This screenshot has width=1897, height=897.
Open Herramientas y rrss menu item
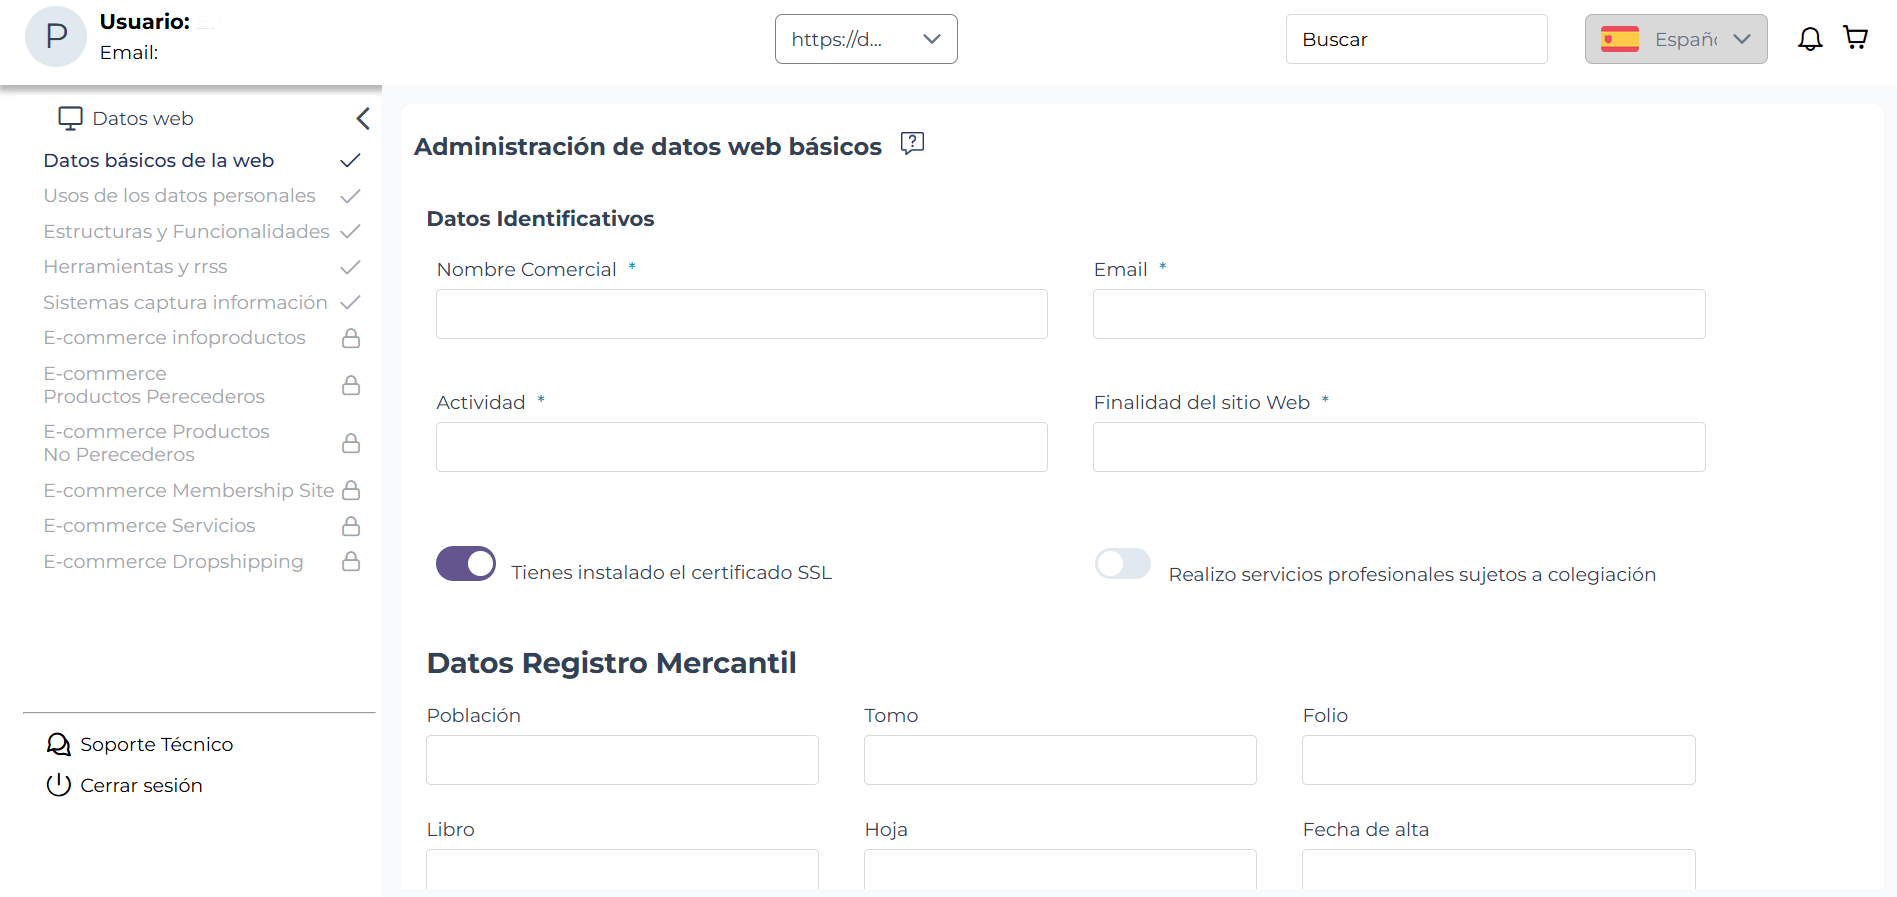pyautogui.click(x=135, y=267)
